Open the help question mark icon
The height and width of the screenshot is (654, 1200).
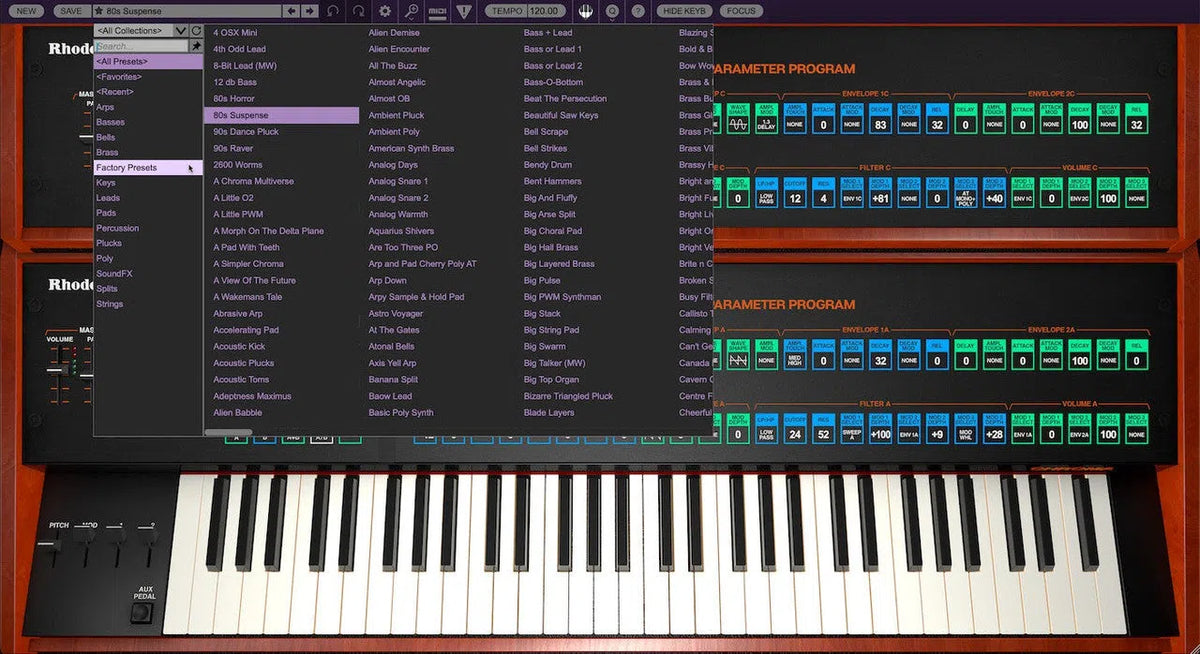[637, 12]
